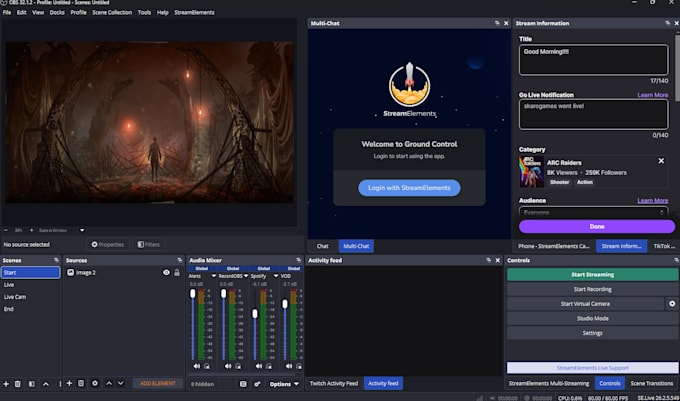680x401 pixels.
Task: Click the stream Title text field
Action: coord(593,60)
